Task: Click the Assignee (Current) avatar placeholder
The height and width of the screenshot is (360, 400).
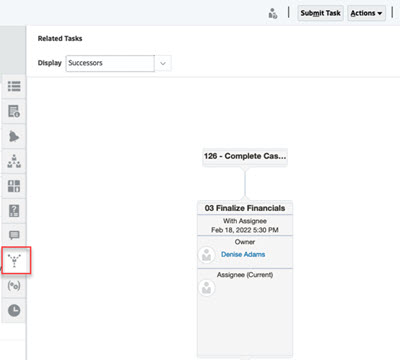Action: tap(207, 288)
